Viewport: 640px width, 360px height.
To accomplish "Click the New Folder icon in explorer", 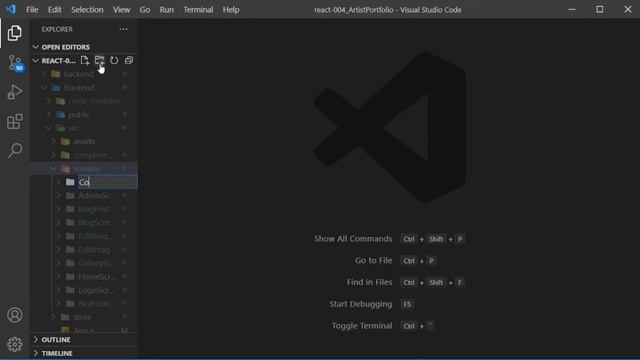I will pyautogui.click(x=100, y=60).
